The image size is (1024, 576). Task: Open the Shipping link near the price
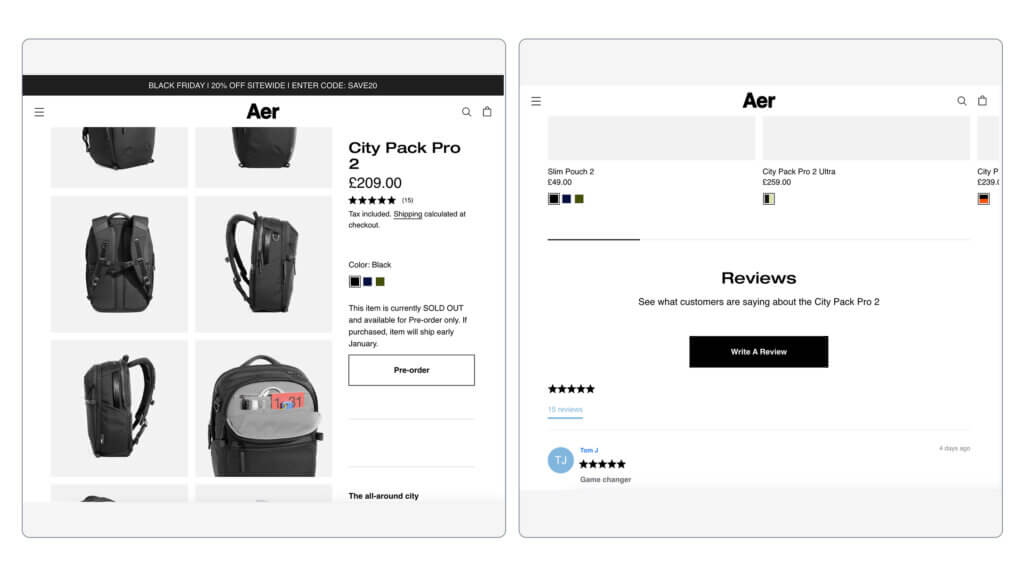[408, 214]
